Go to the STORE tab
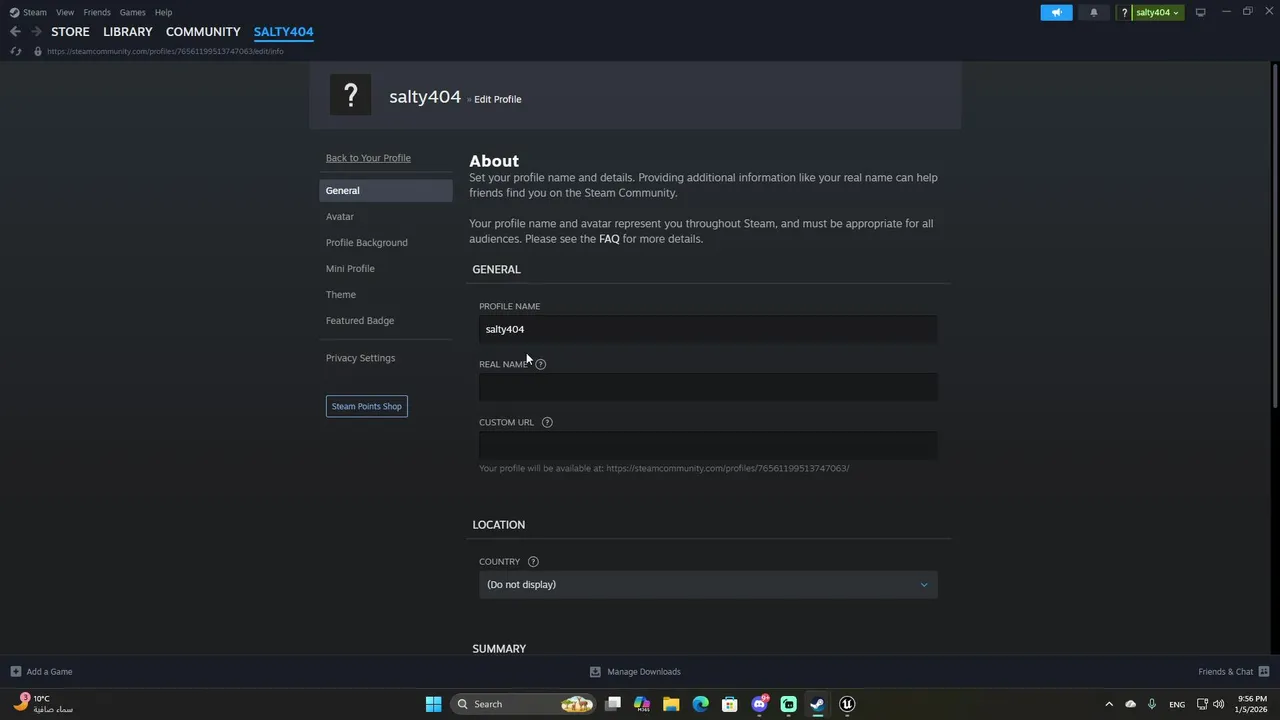Image resolution: width=1280 pixels, height=720 pixels. point(70,32)
